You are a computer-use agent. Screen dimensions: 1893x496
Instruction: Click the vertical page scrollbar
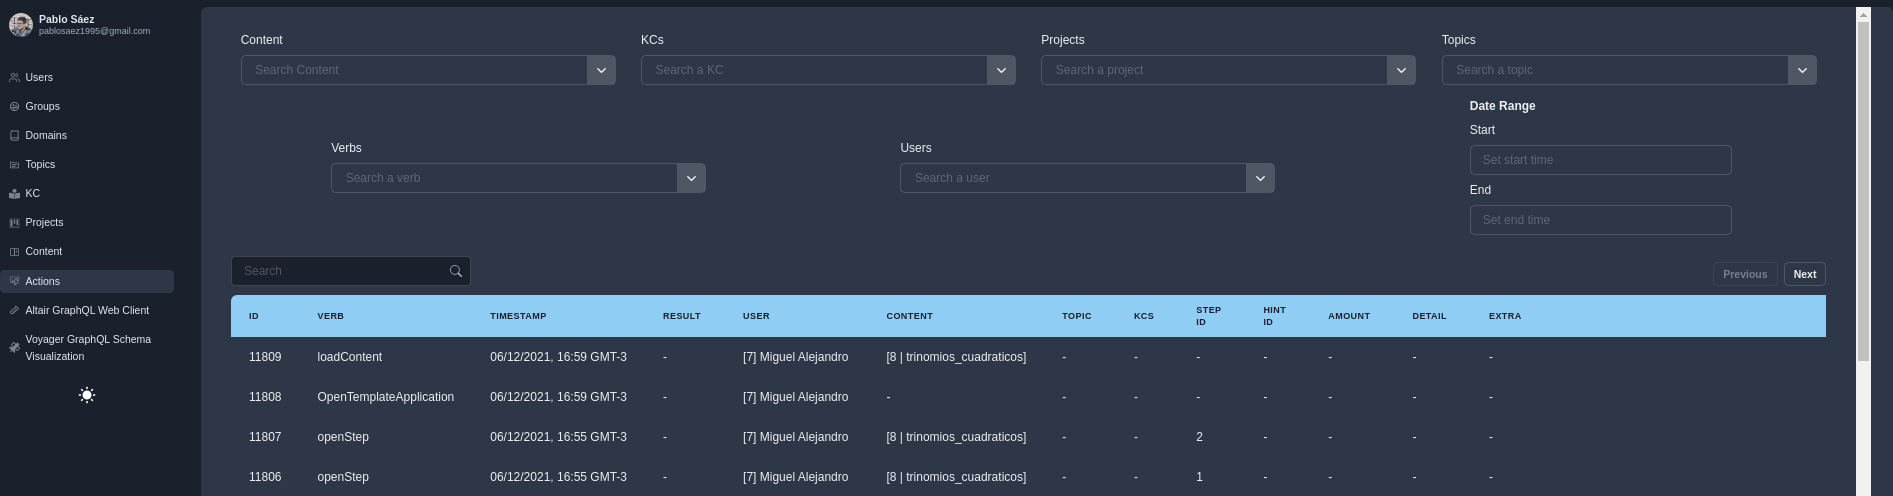[1863, 190]
